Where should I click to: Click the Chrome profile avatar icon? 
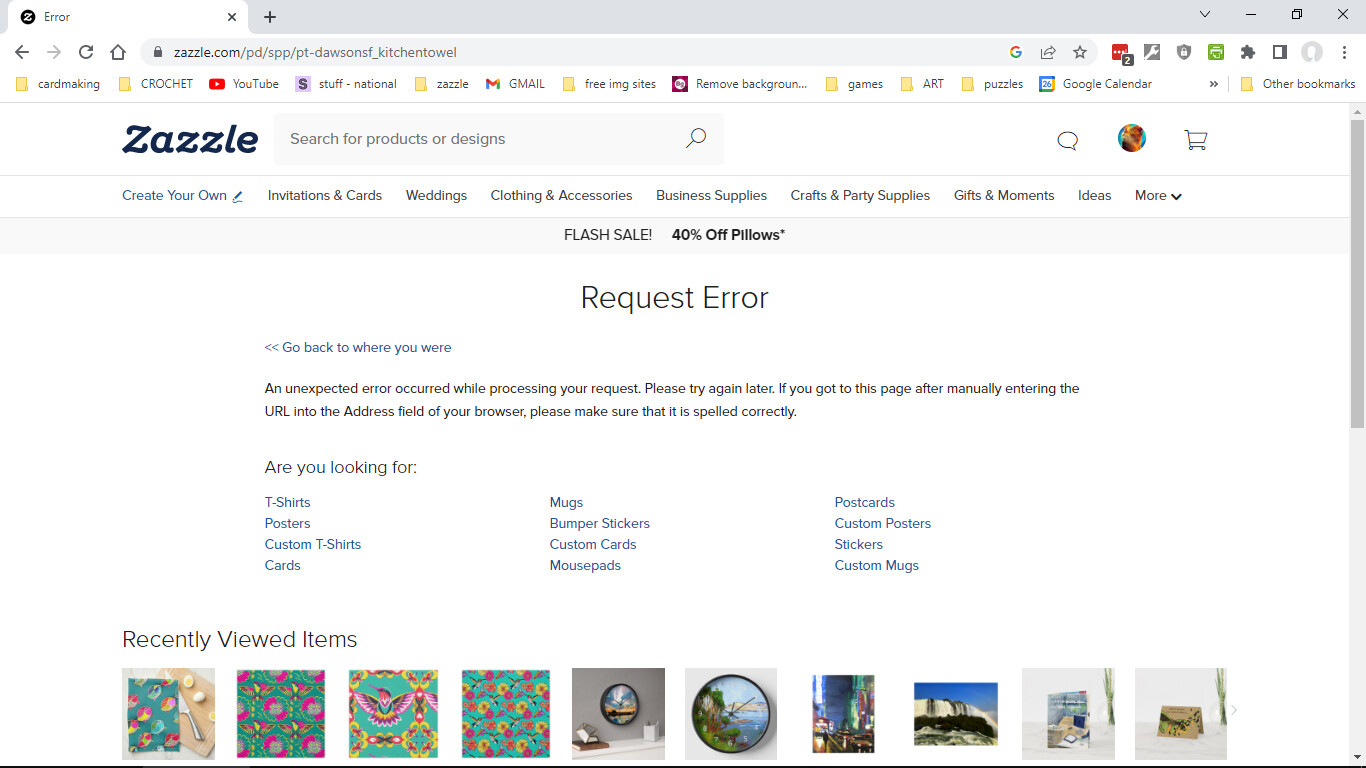(1312, 52)
